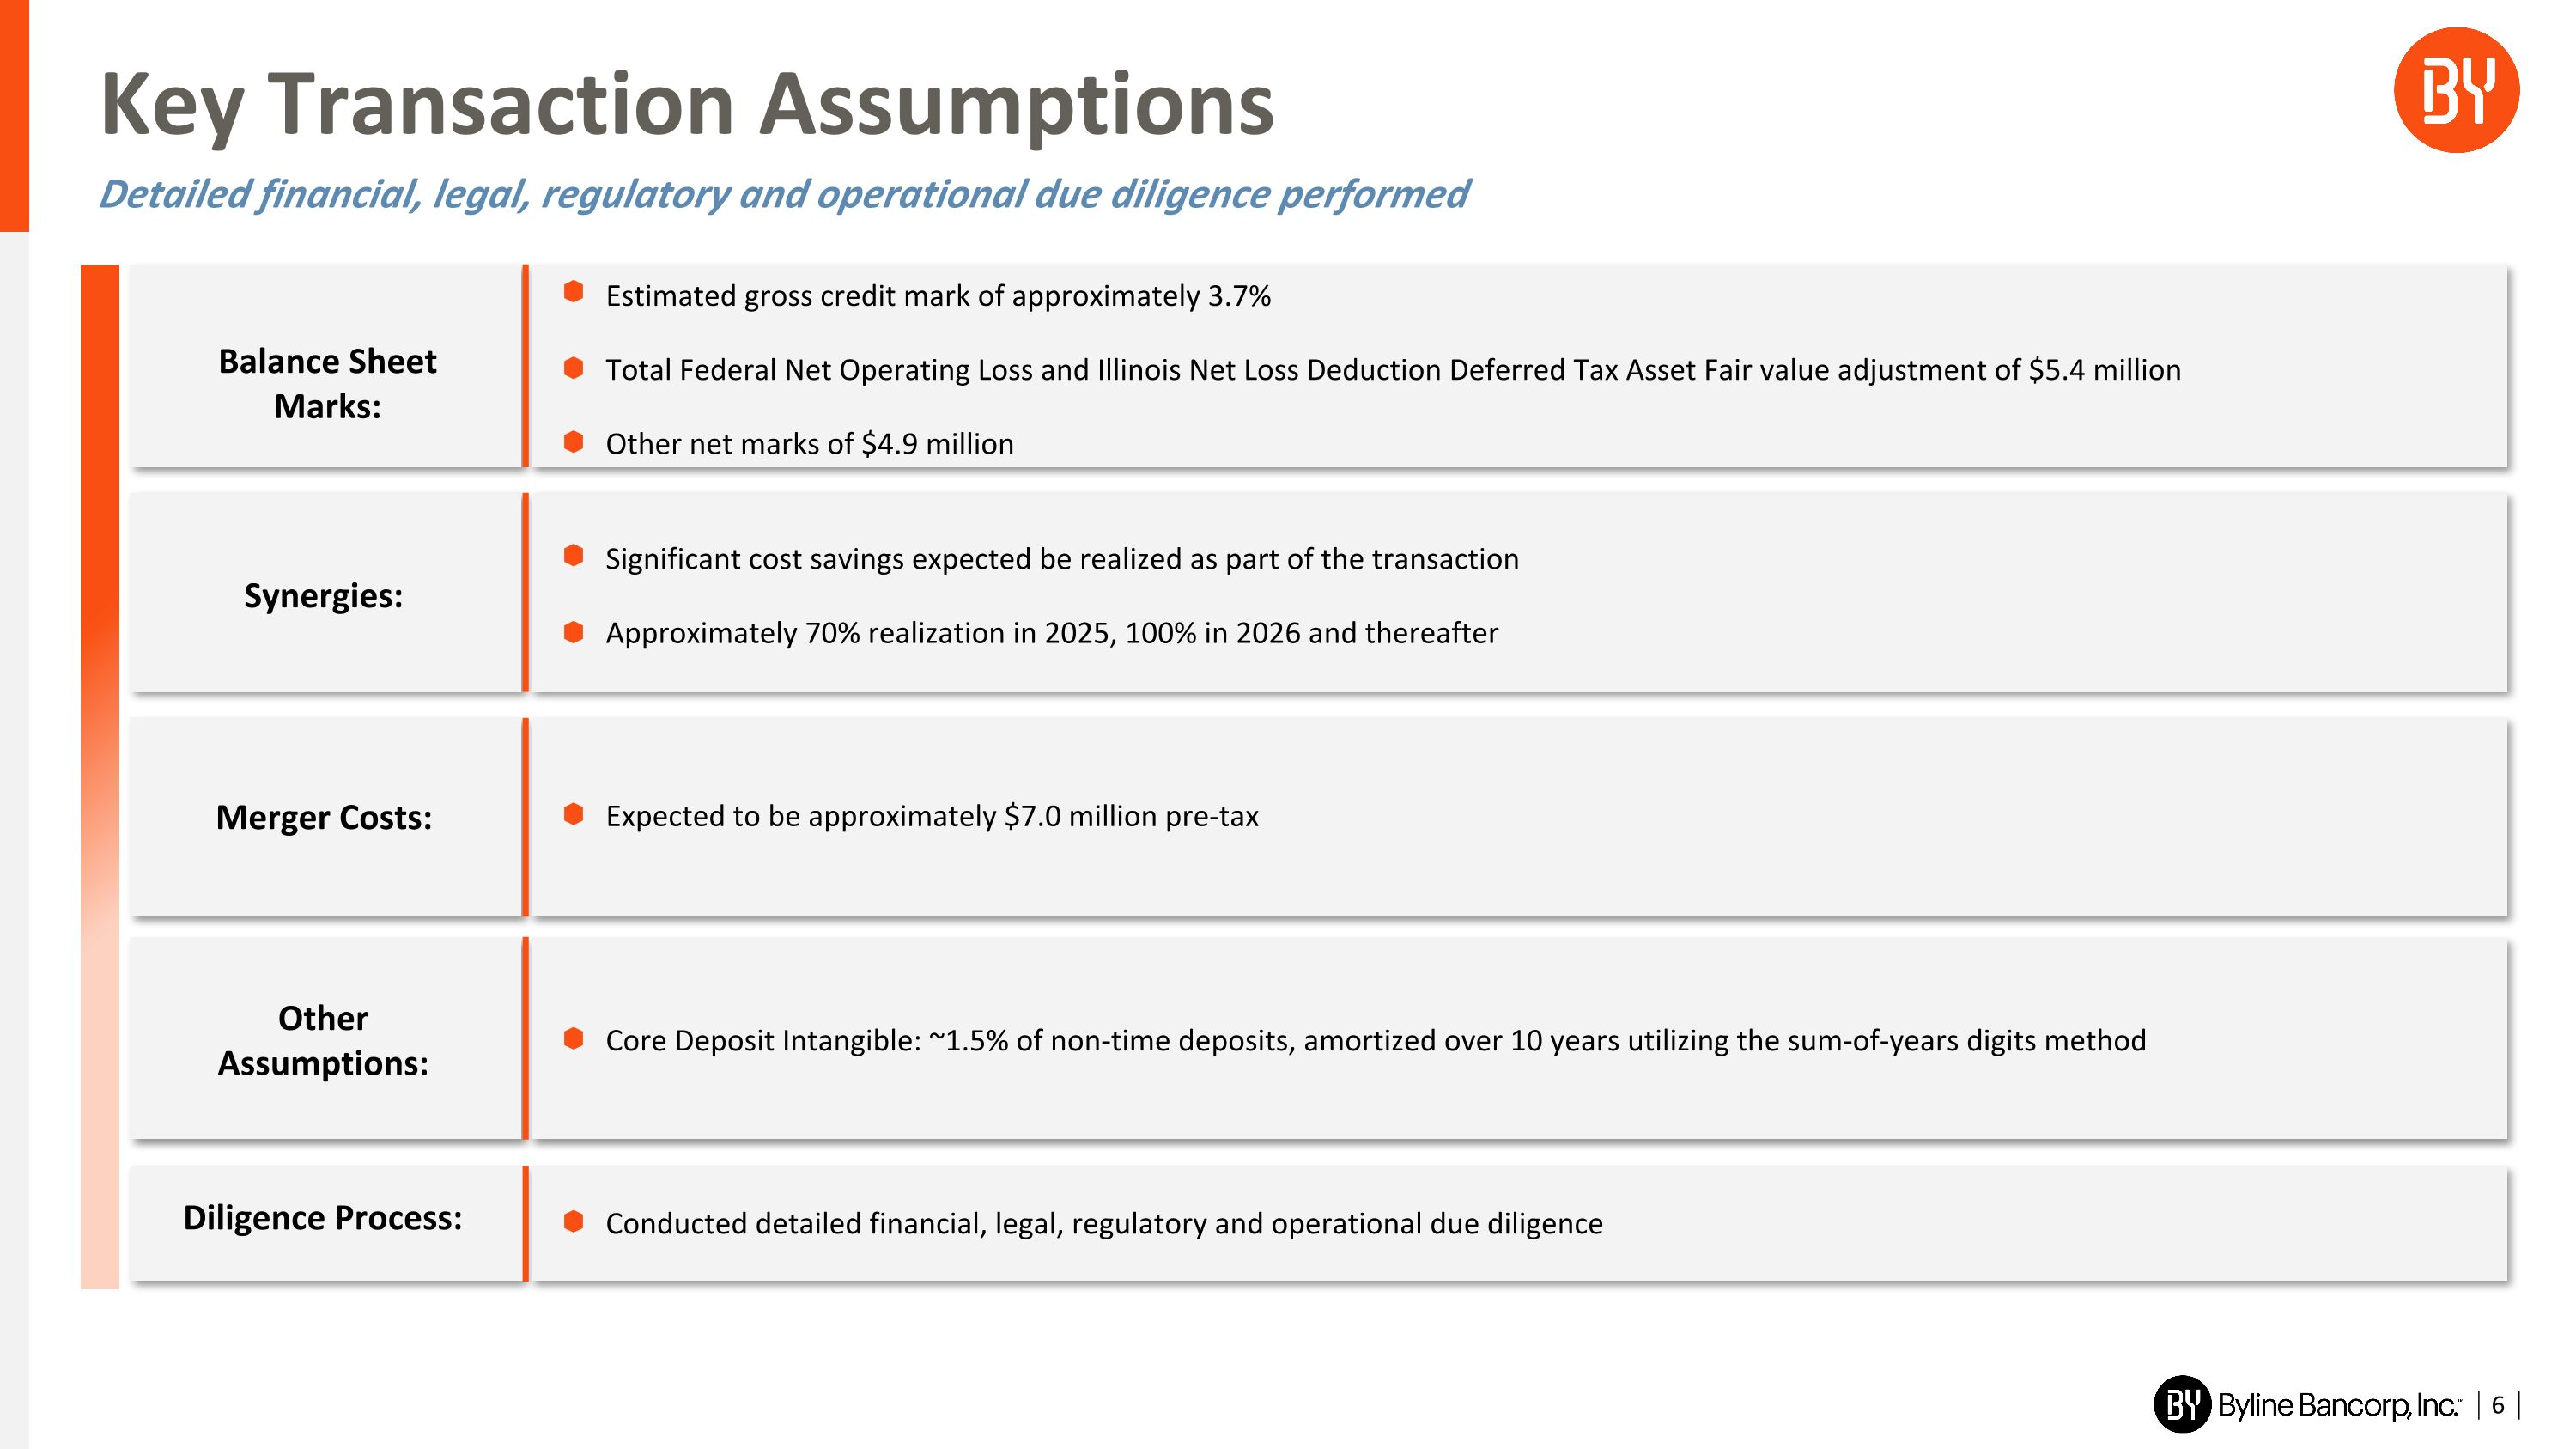The width and height of the screenshot is (2576, 1449).
Task: Click bullet beside $7.0 million pre-tax line
Action: click(x=573, y=814)
